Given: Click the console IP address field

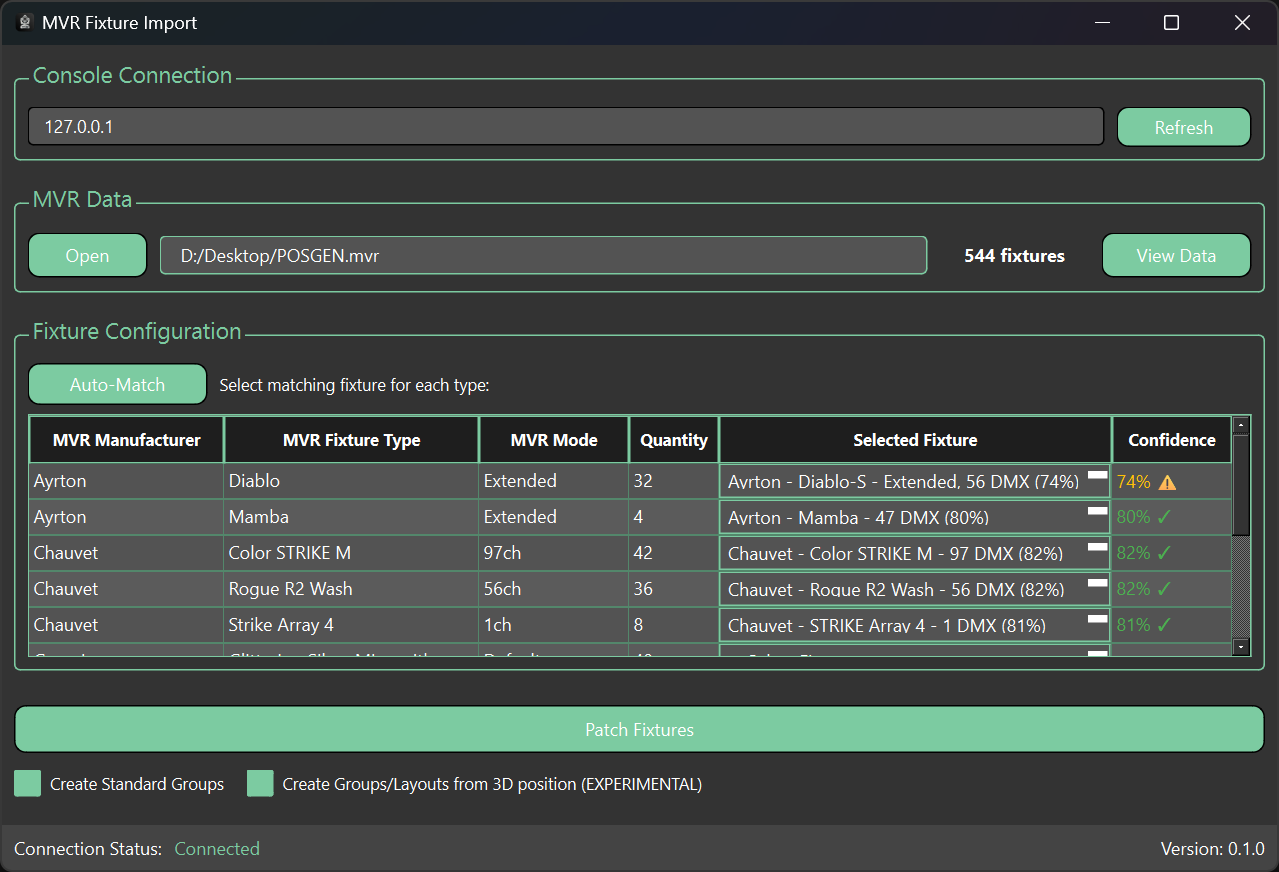Looking at the screenshot, I should 566,127.
